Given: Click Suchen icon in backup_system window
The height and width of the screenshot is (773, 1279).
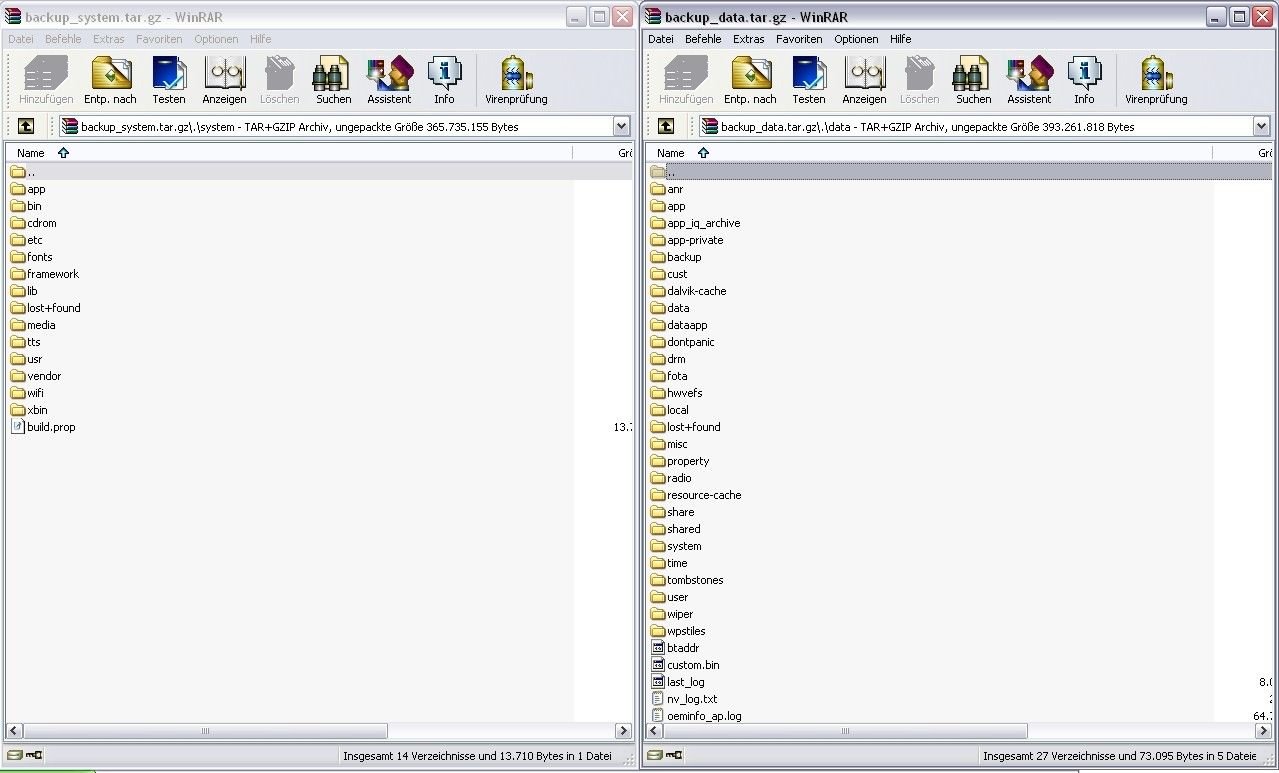Looking at the screenshot, I should click(333, 80).
